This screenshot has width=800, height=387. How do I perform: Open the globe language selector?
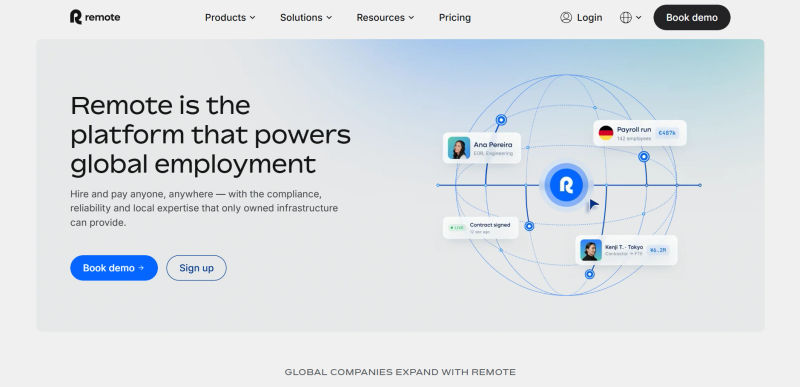coord(631,18)
